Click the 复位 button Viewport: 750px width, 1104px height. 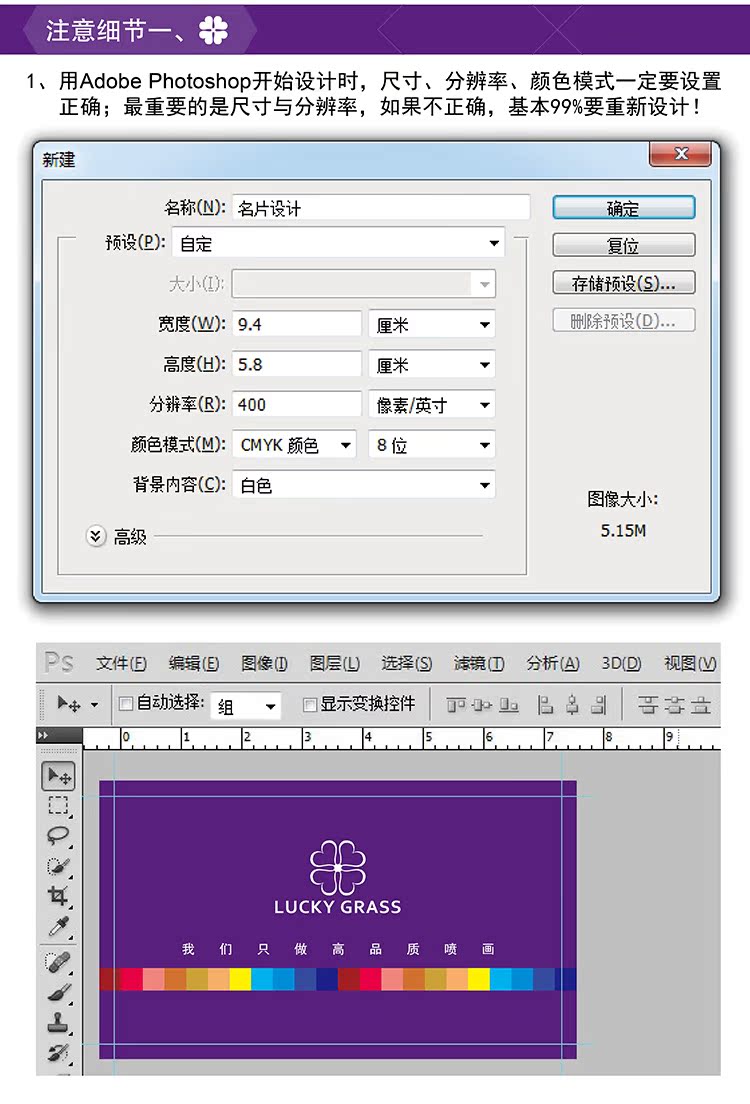pos(624,245)
